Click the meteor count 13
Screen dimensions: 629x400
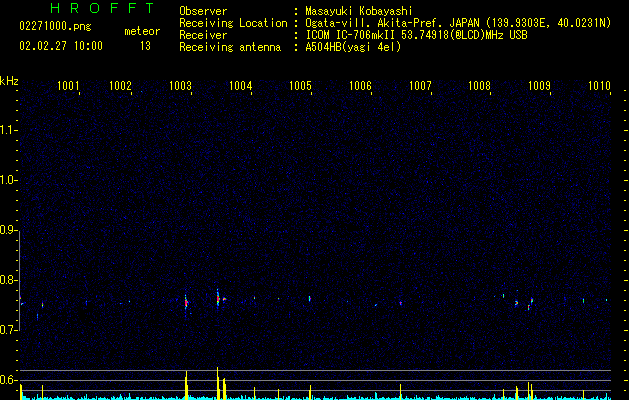145,46
